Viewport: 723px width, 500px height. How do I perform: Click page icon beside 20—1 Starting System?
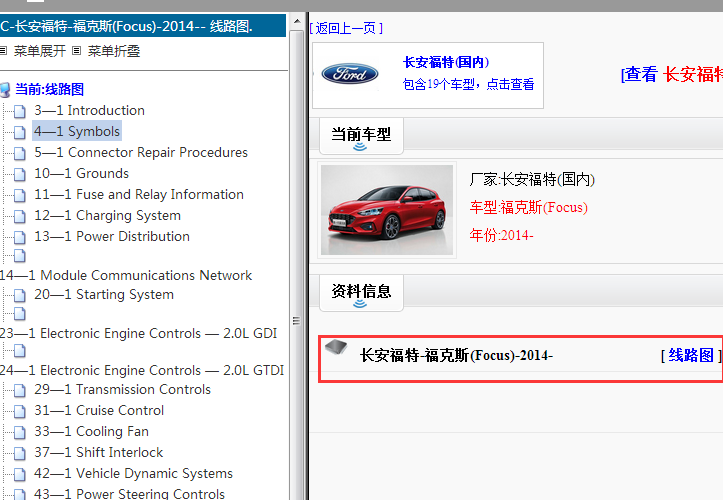pos(19,295)
